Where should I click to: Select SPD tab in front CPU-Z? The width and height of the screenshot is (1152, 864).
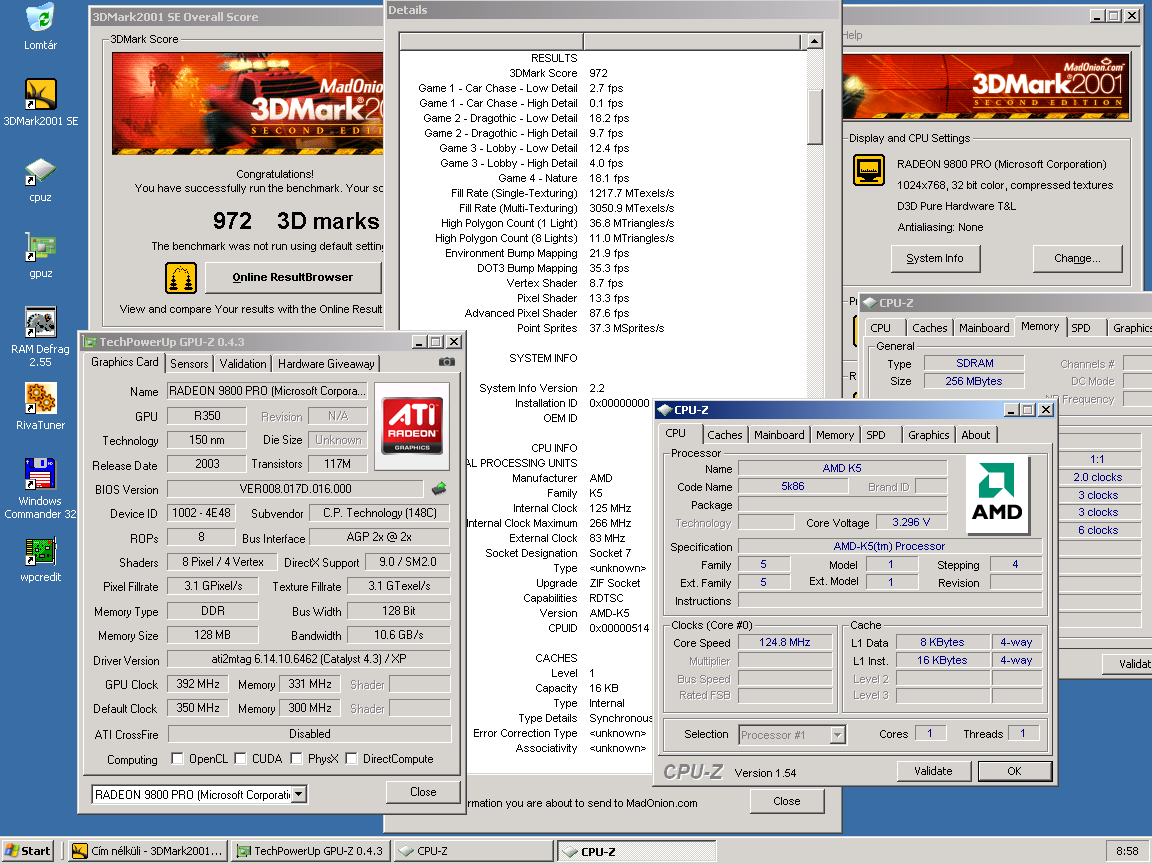click(876, 435)
